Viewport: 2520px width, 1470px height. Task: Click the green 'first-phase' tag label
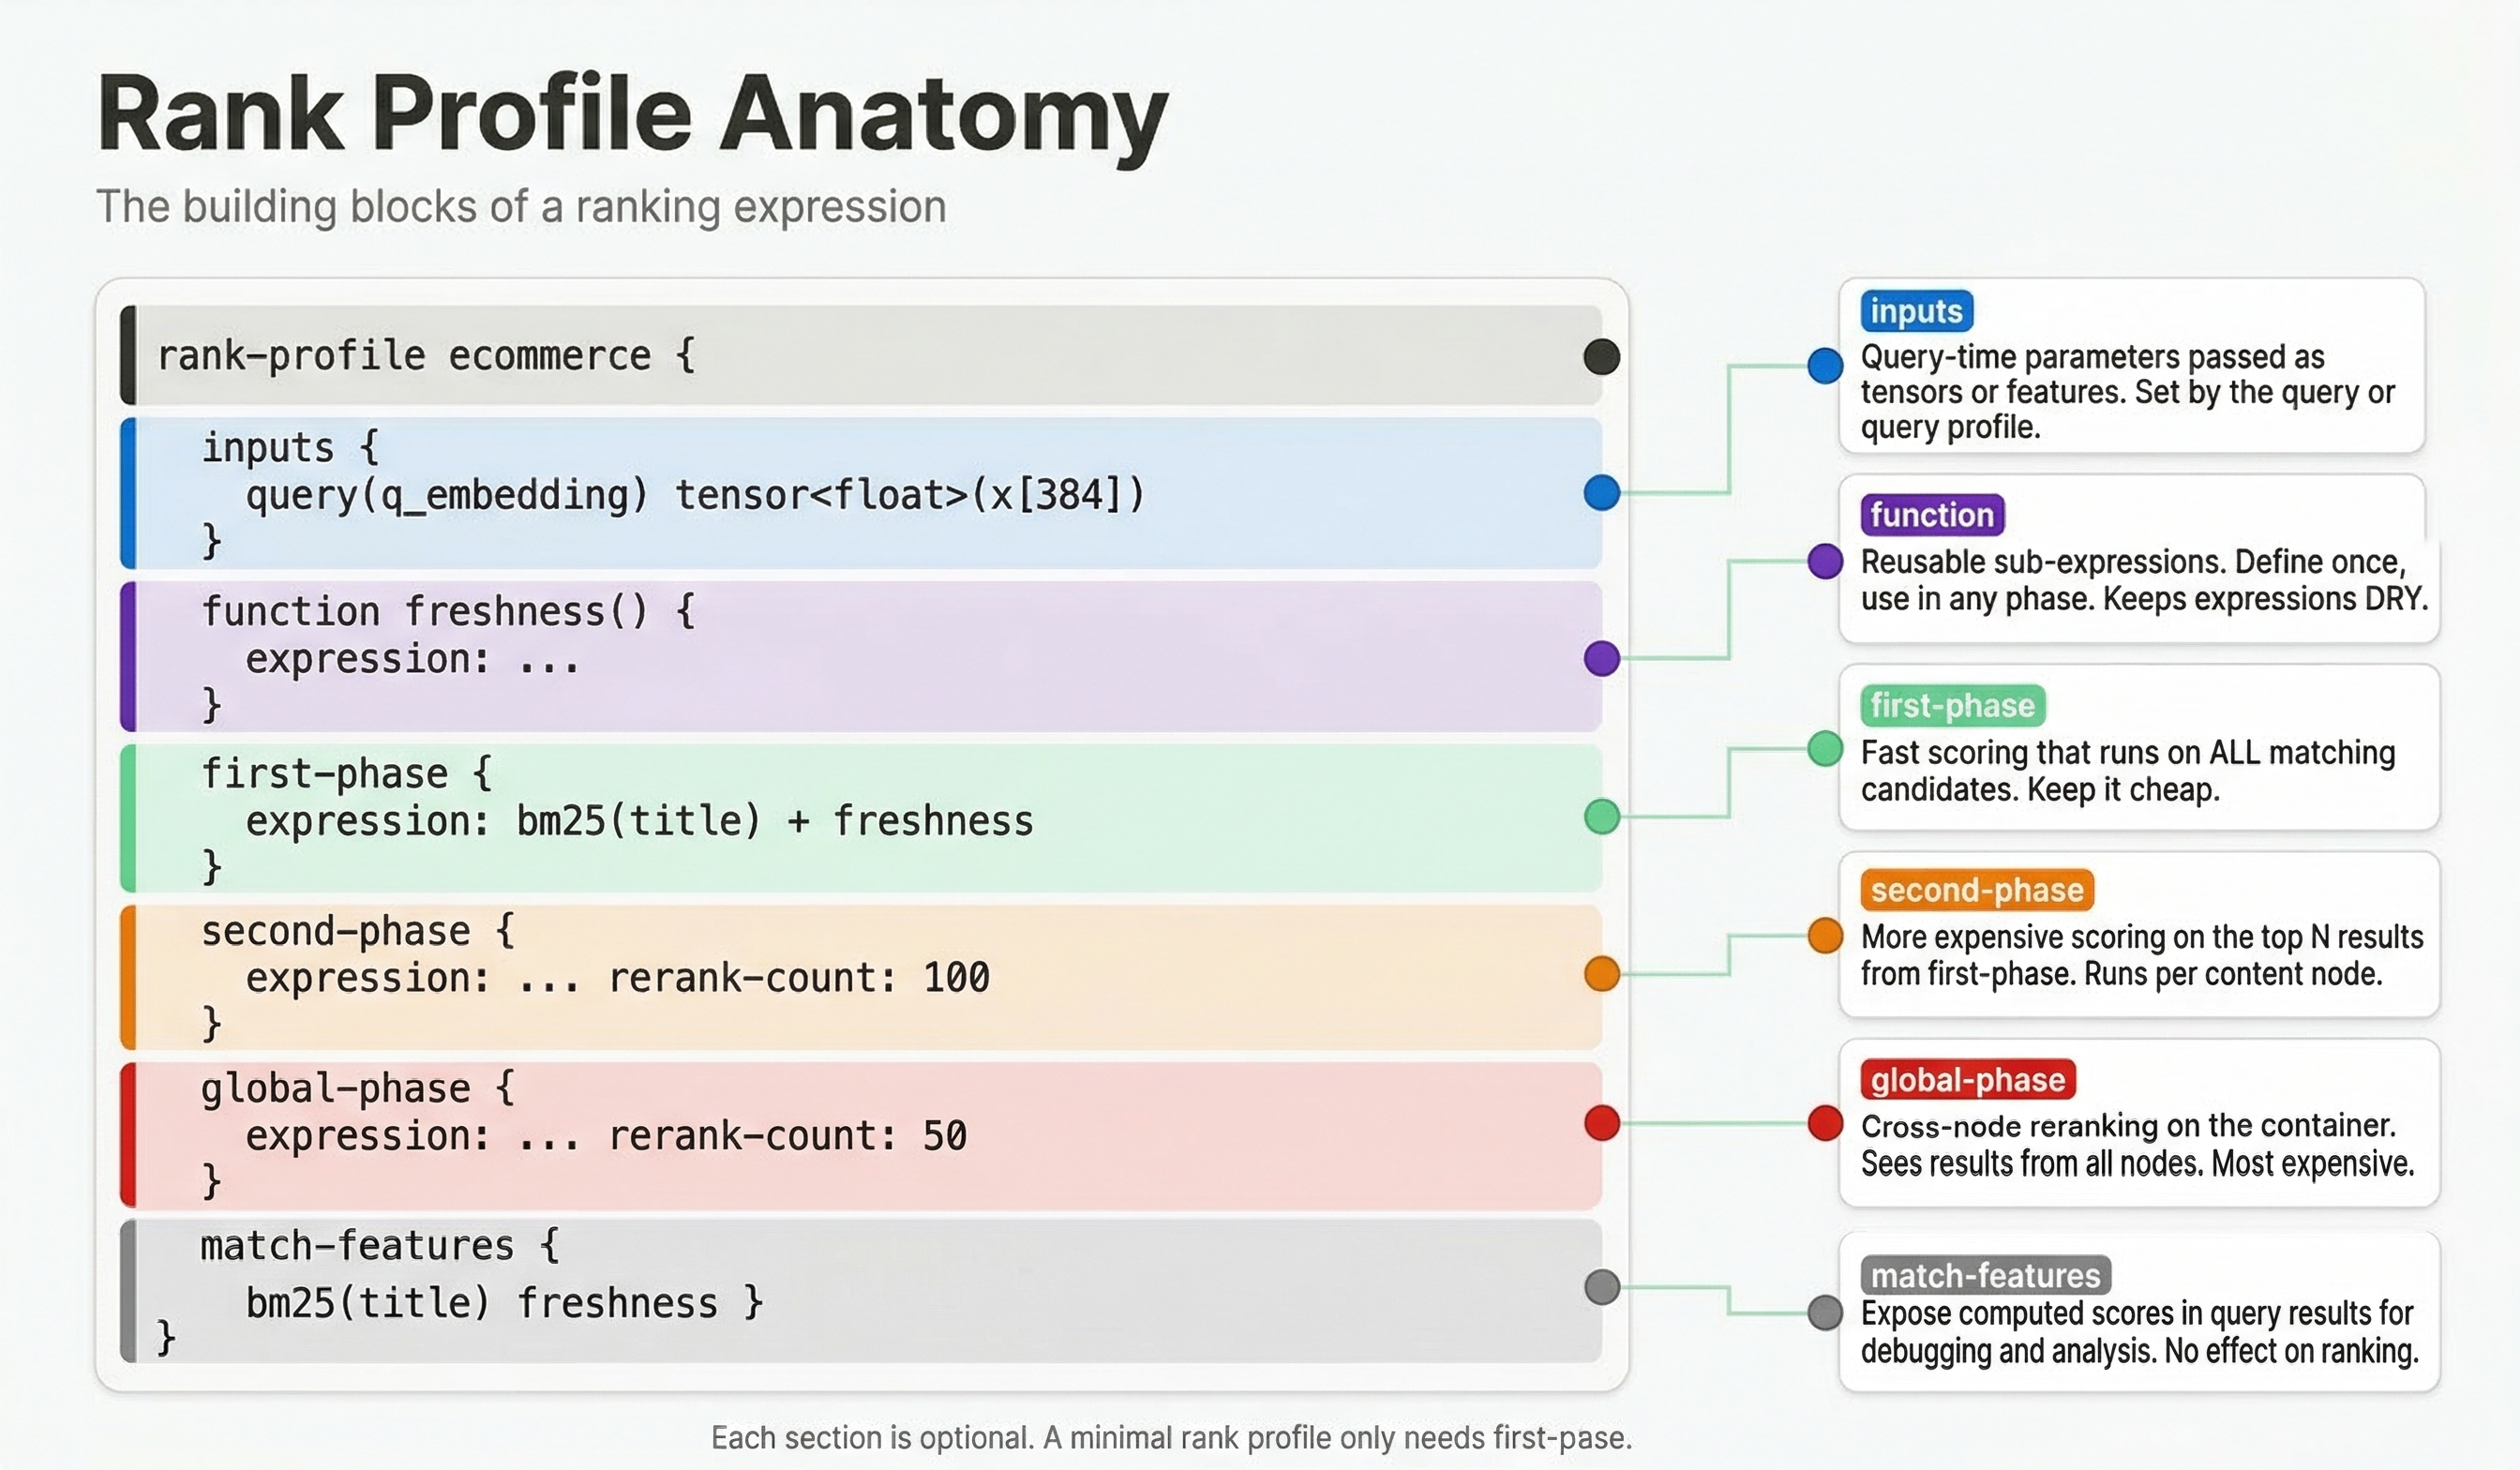pos(1952,706)
